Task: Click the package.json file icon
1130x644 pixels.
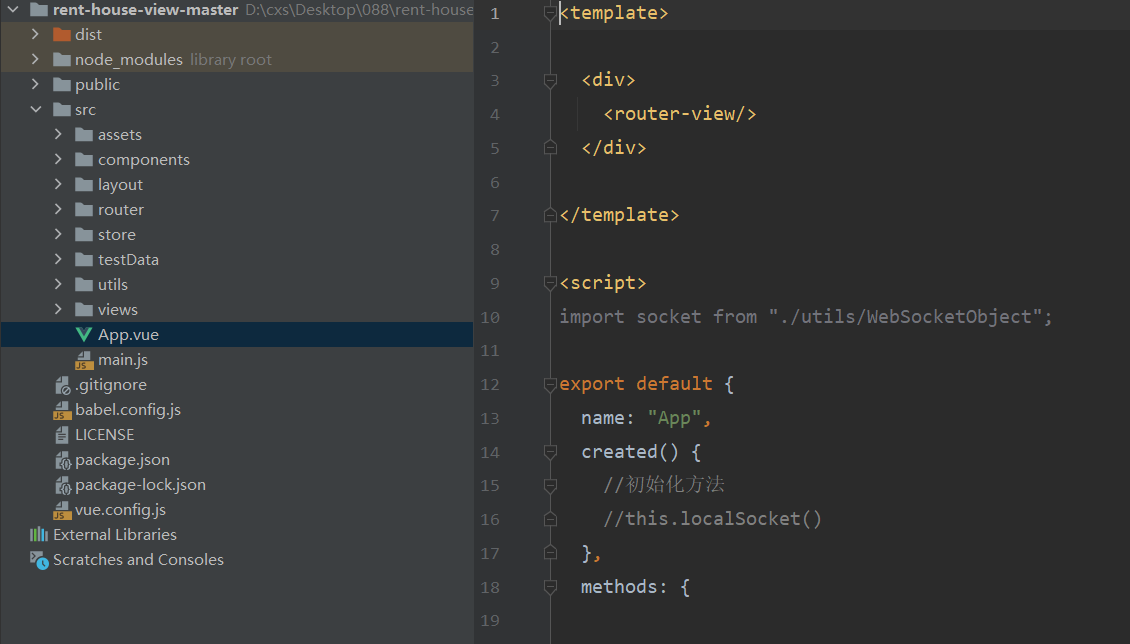Action: point(63,460)
